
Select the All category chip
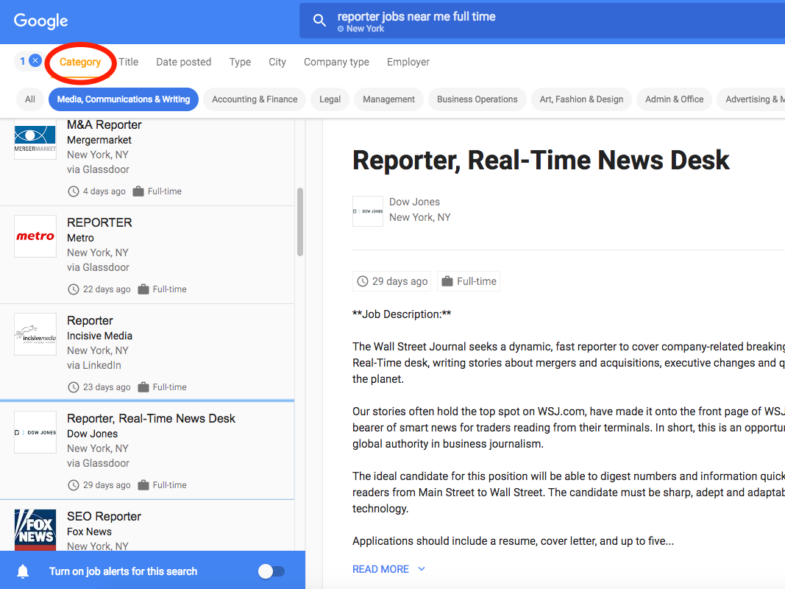pyautogui.click(x=30, y=99)
